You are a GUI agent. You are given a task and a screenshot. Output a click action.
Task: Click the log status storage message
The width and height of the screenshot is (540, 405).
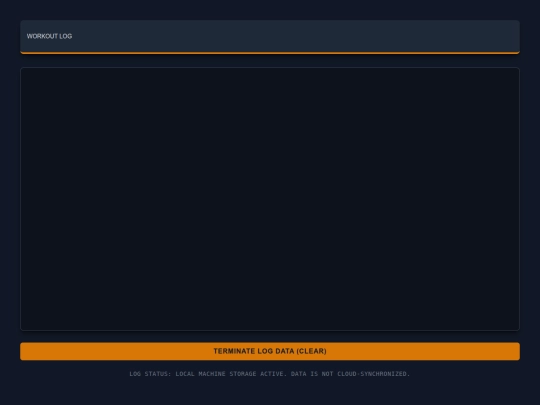pos(270,374)
